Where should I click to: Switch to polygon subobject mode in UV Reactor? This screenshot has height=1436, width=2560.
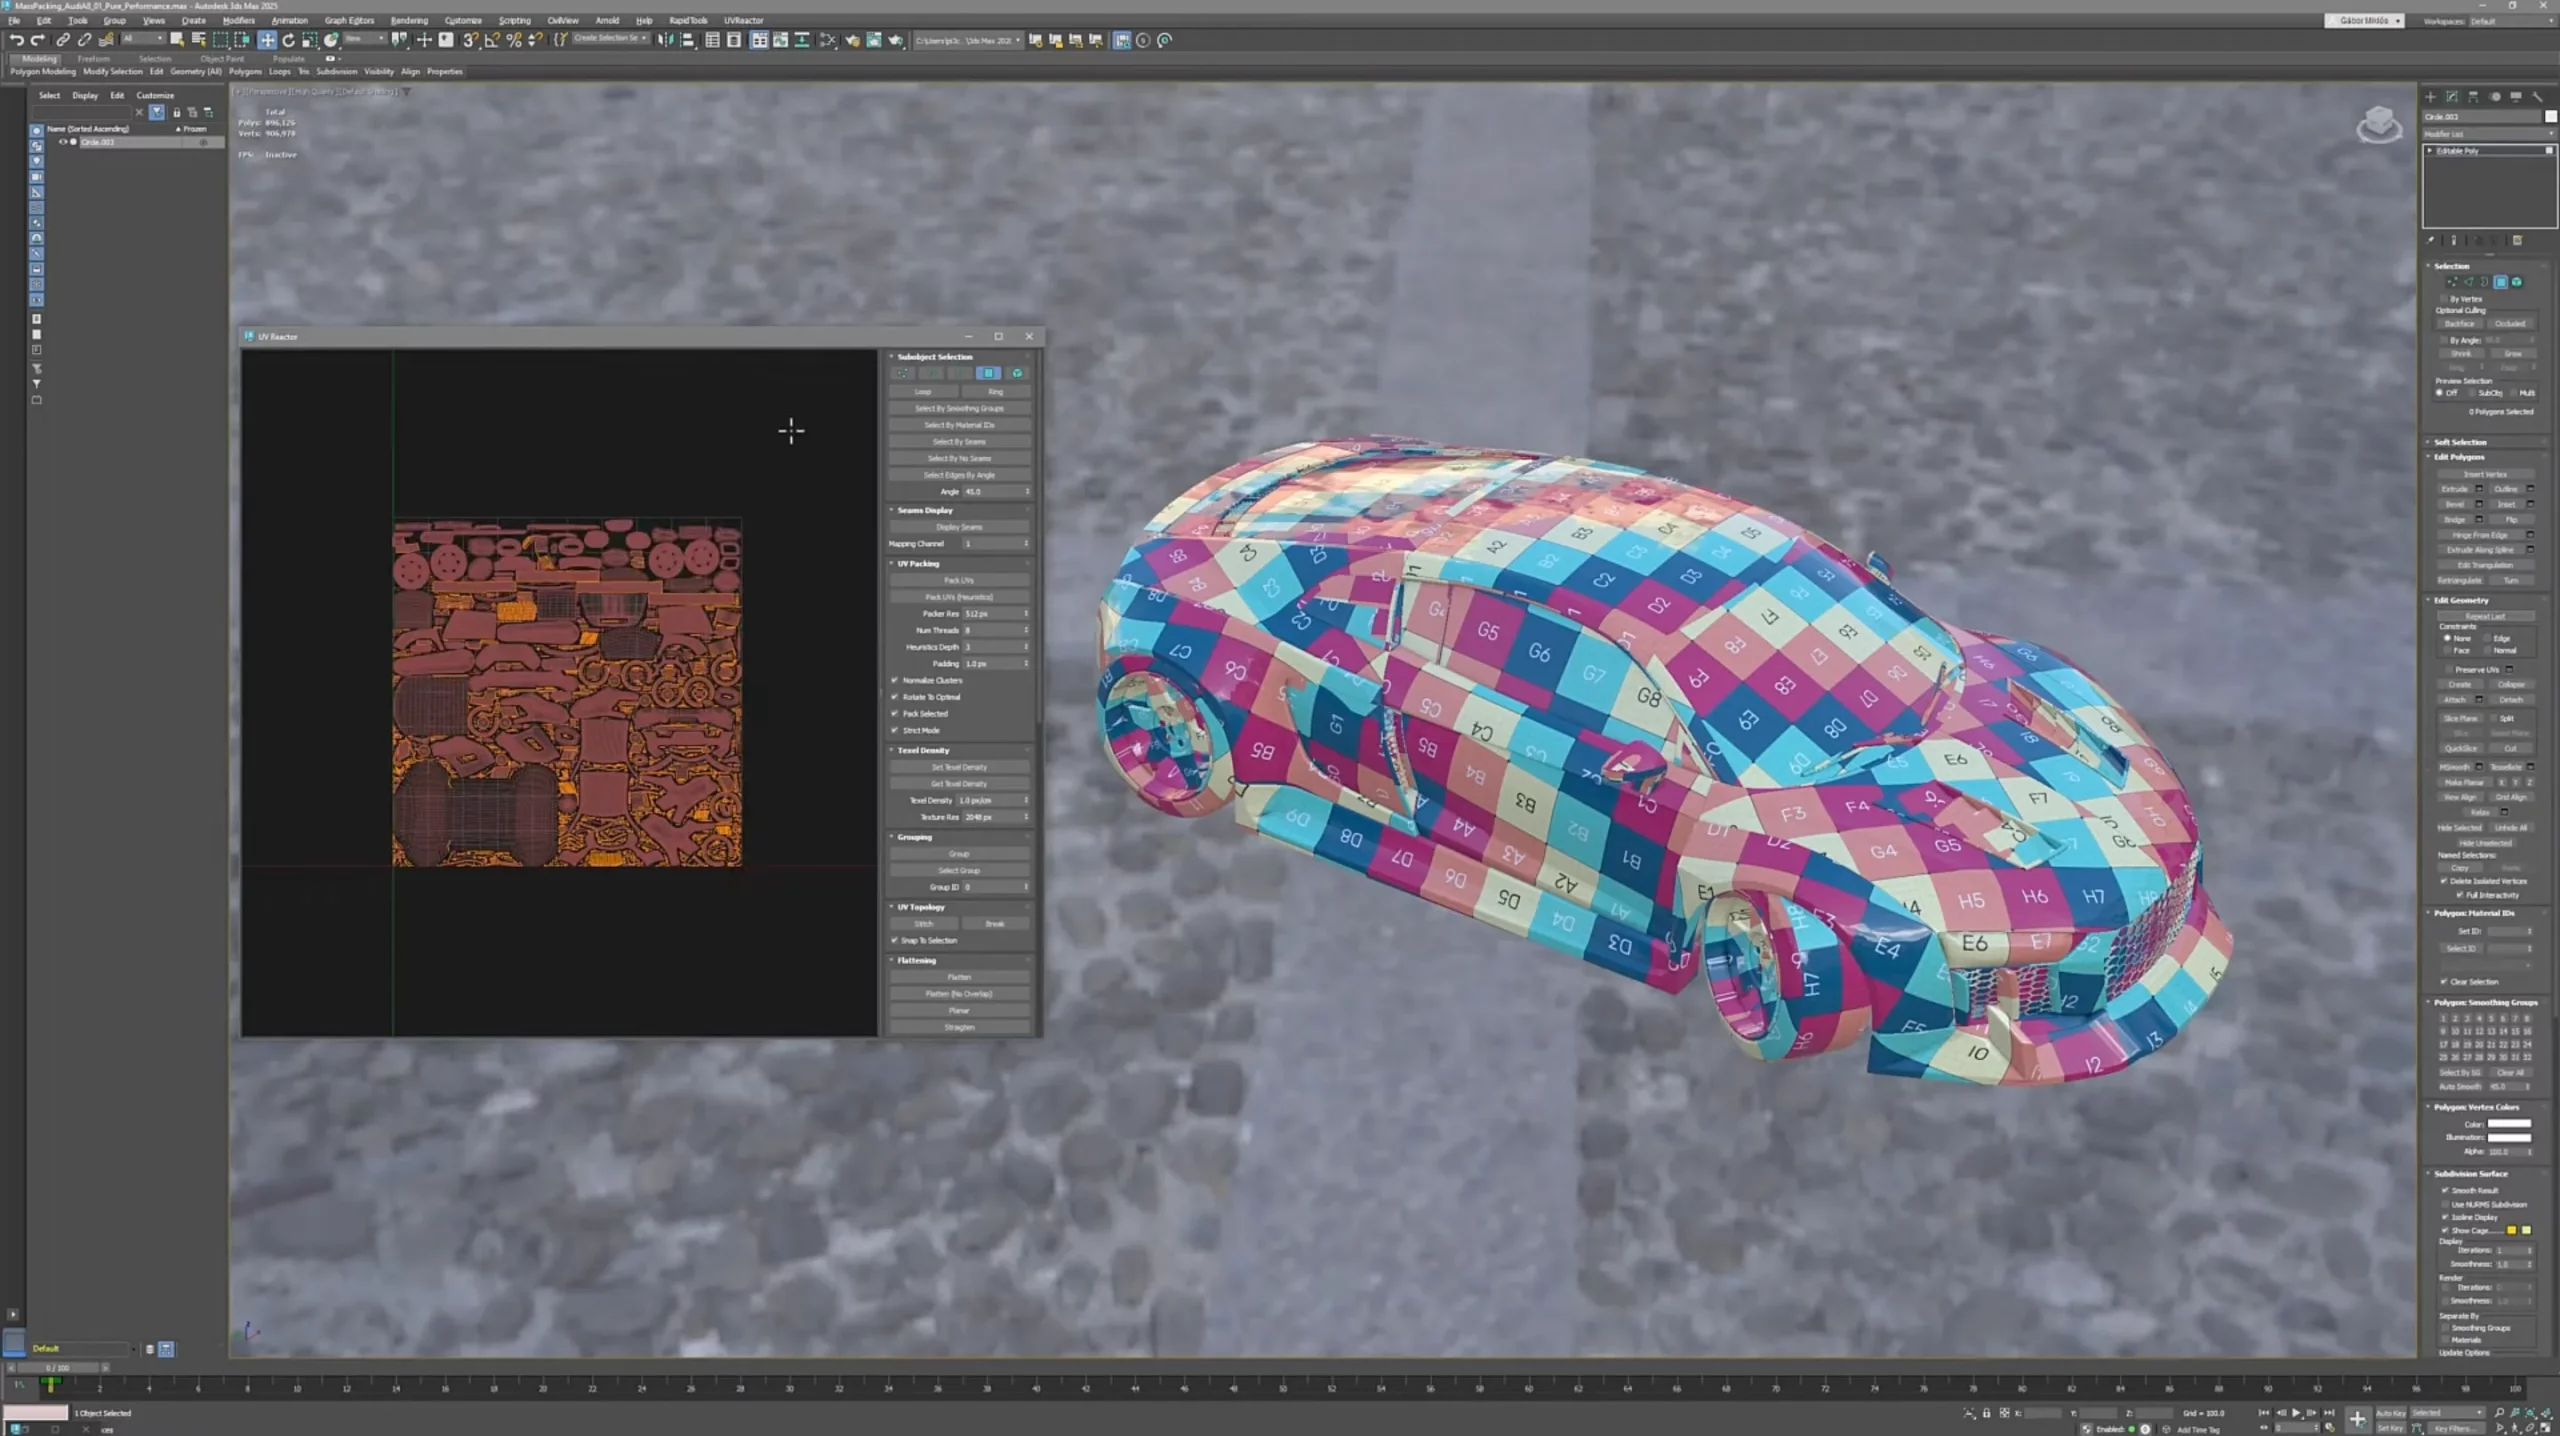tap(988, 373)
